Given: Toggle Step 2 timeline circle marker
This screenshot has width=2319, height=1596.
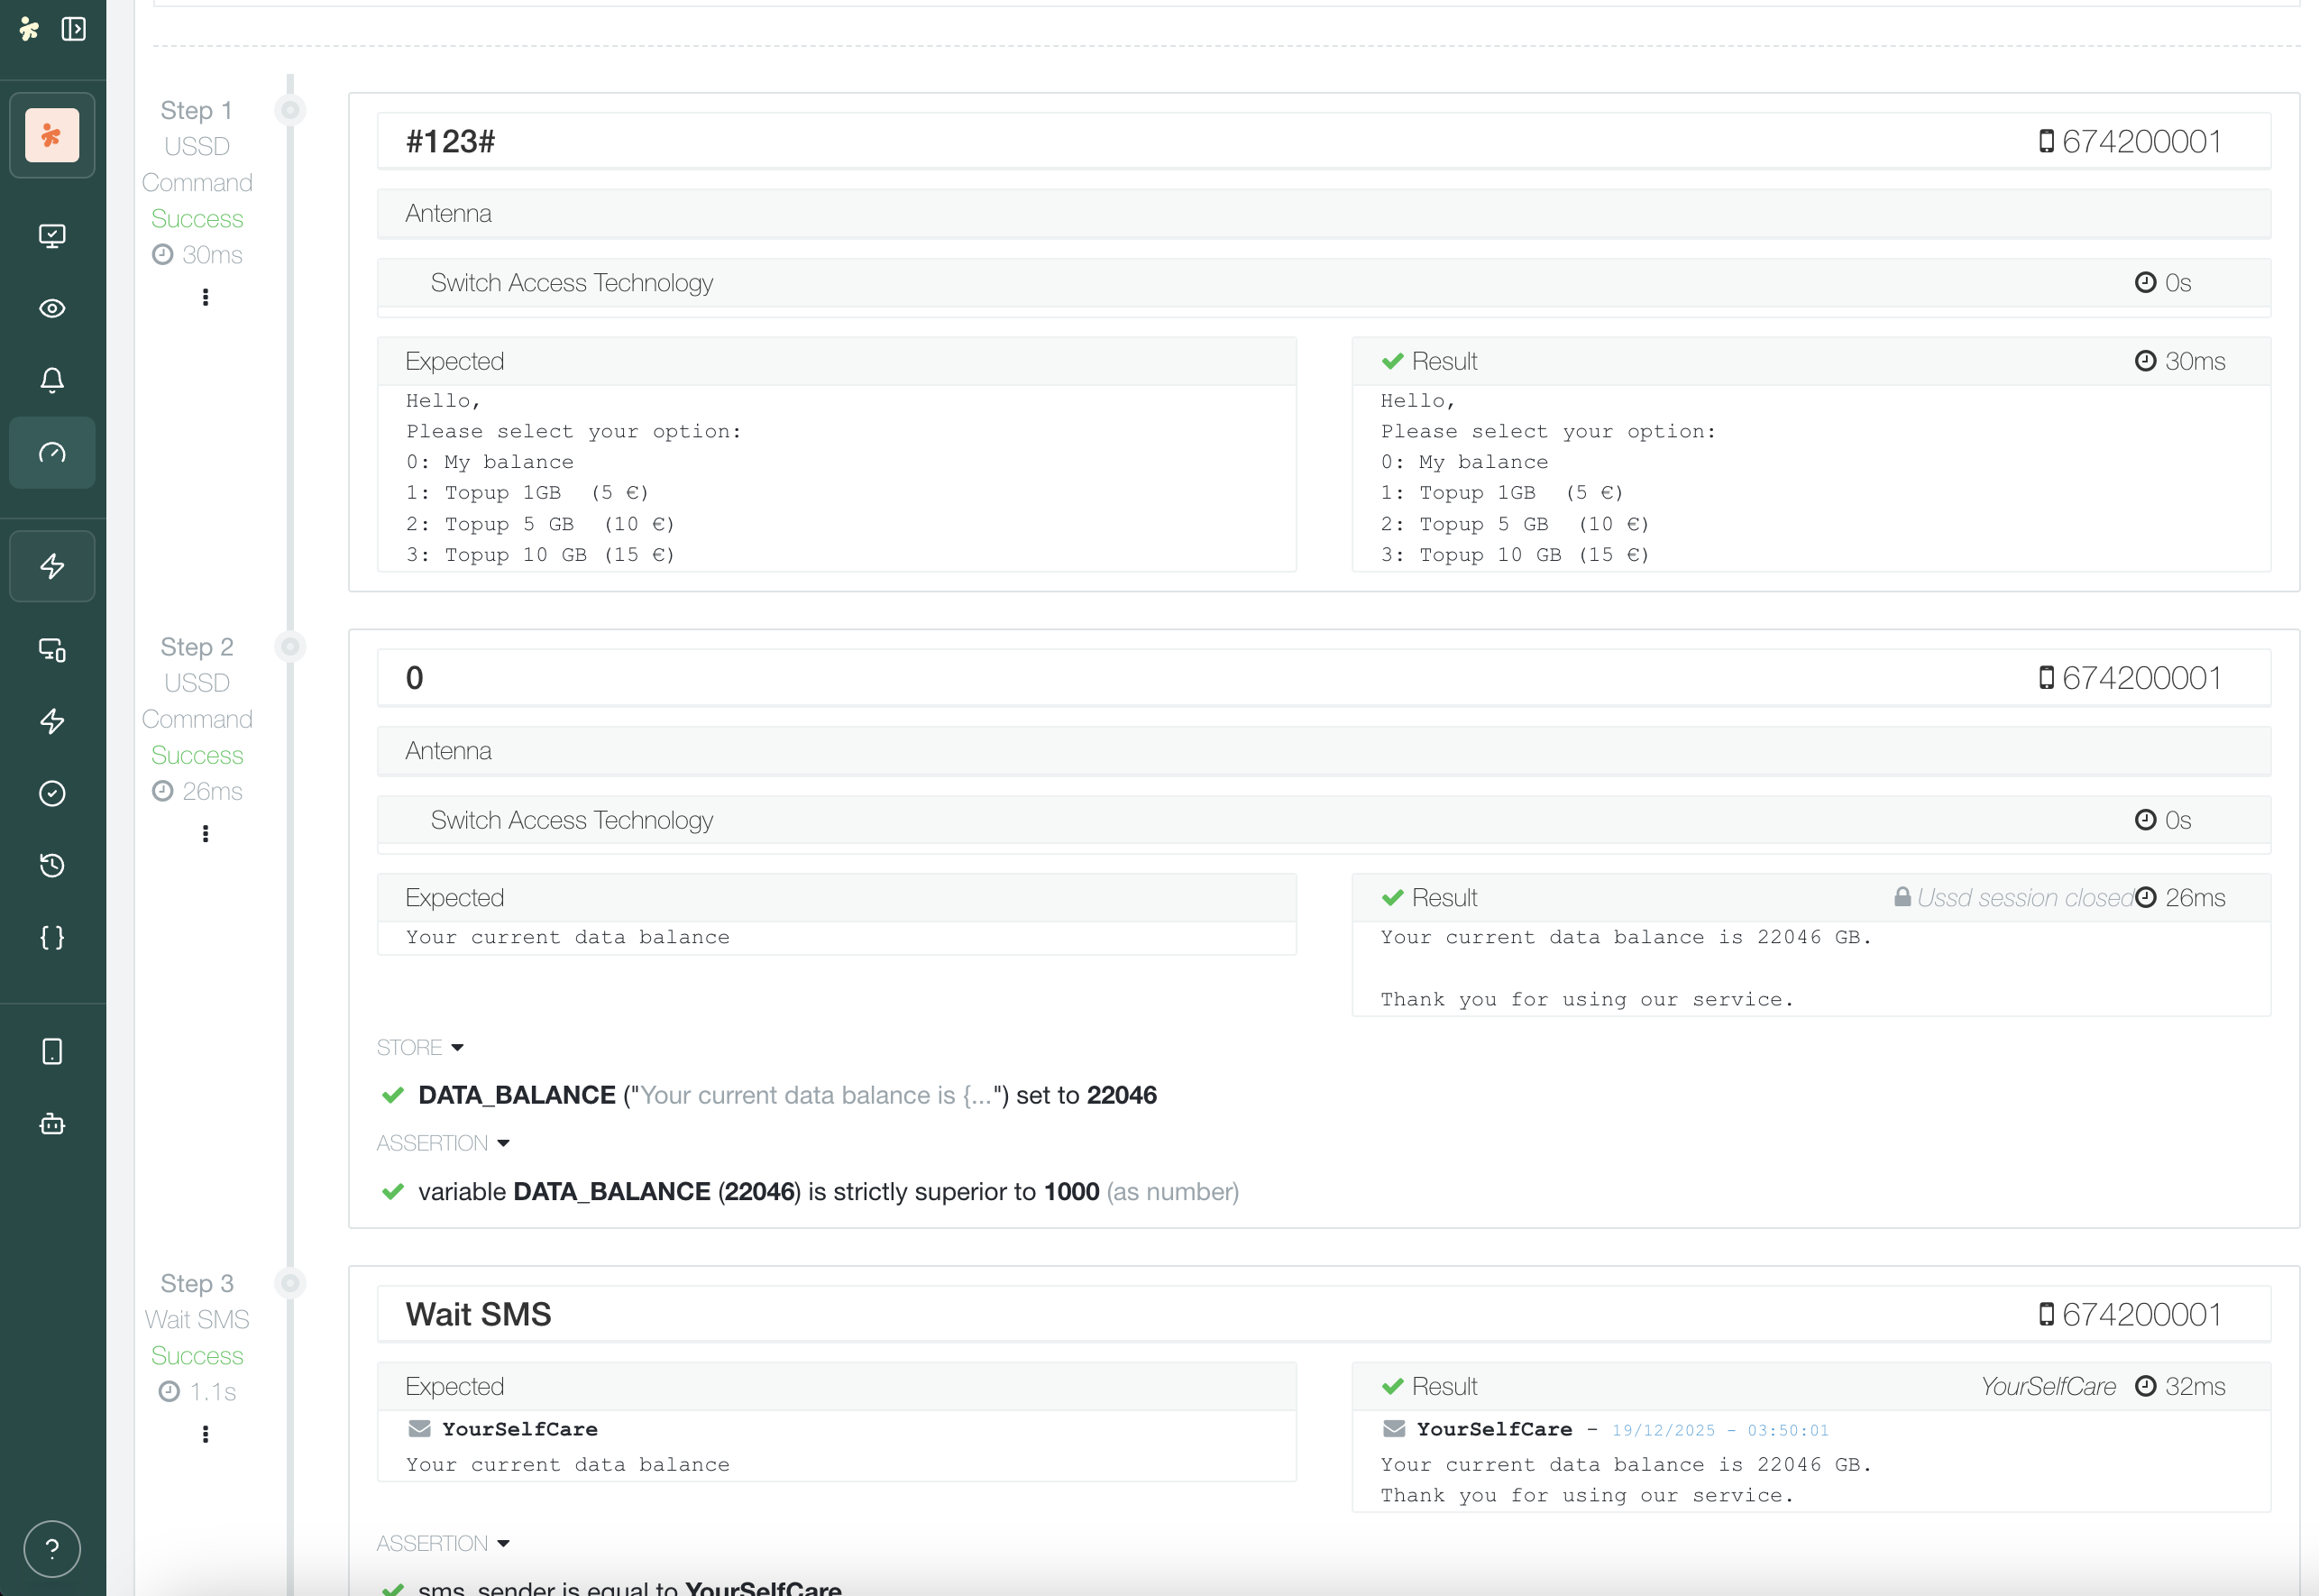Looking at the screenshot, I should 290,647.
